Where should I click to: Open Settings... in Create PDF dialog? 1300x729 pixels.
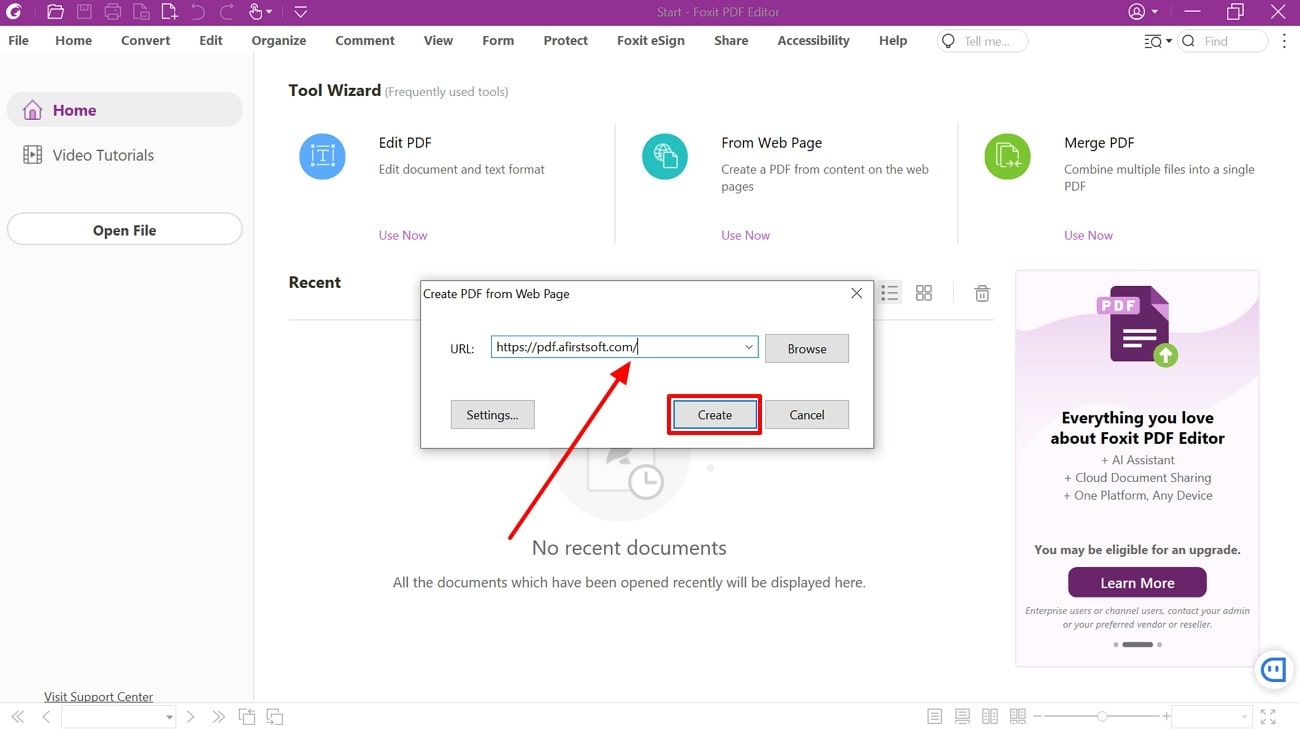click(492, 415)
